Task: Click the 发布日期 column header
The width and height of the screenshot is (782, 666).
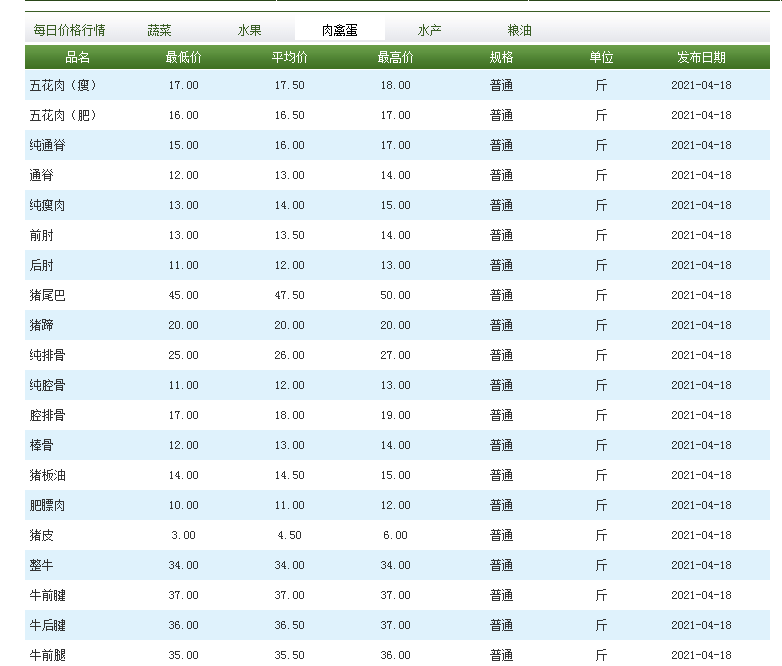Action: [x=701, y=57]
